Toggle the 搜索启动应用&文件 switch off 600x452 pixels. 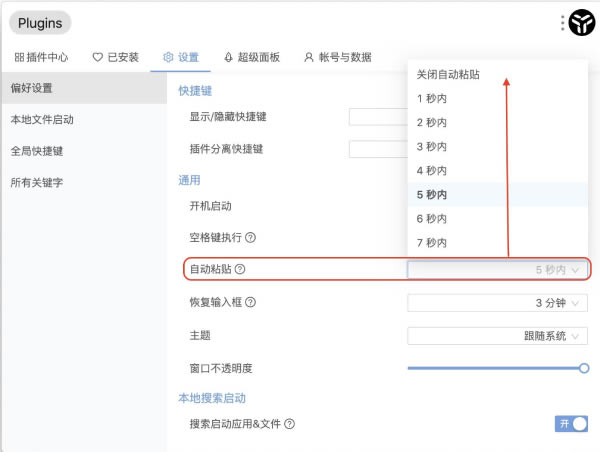(571, 424)
